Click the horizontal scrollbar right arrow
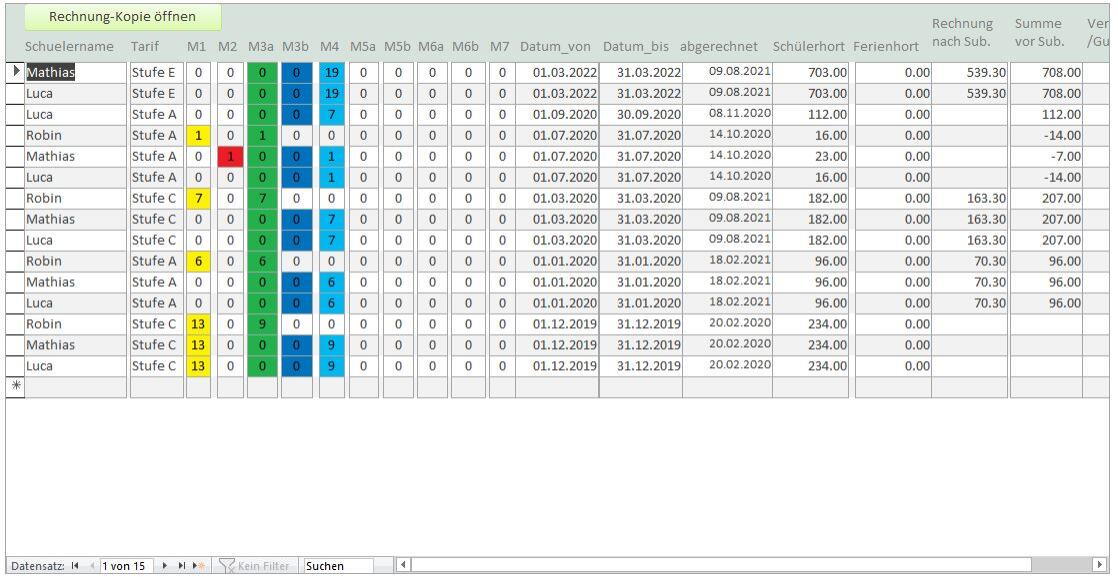The width and height of the screenshot is (1118, 577). coord(1101,565)
